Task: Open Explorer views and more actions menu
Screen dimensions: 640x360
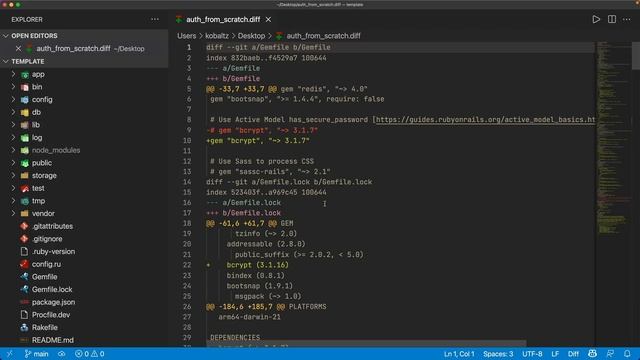Action: click(x=155, y=19)
